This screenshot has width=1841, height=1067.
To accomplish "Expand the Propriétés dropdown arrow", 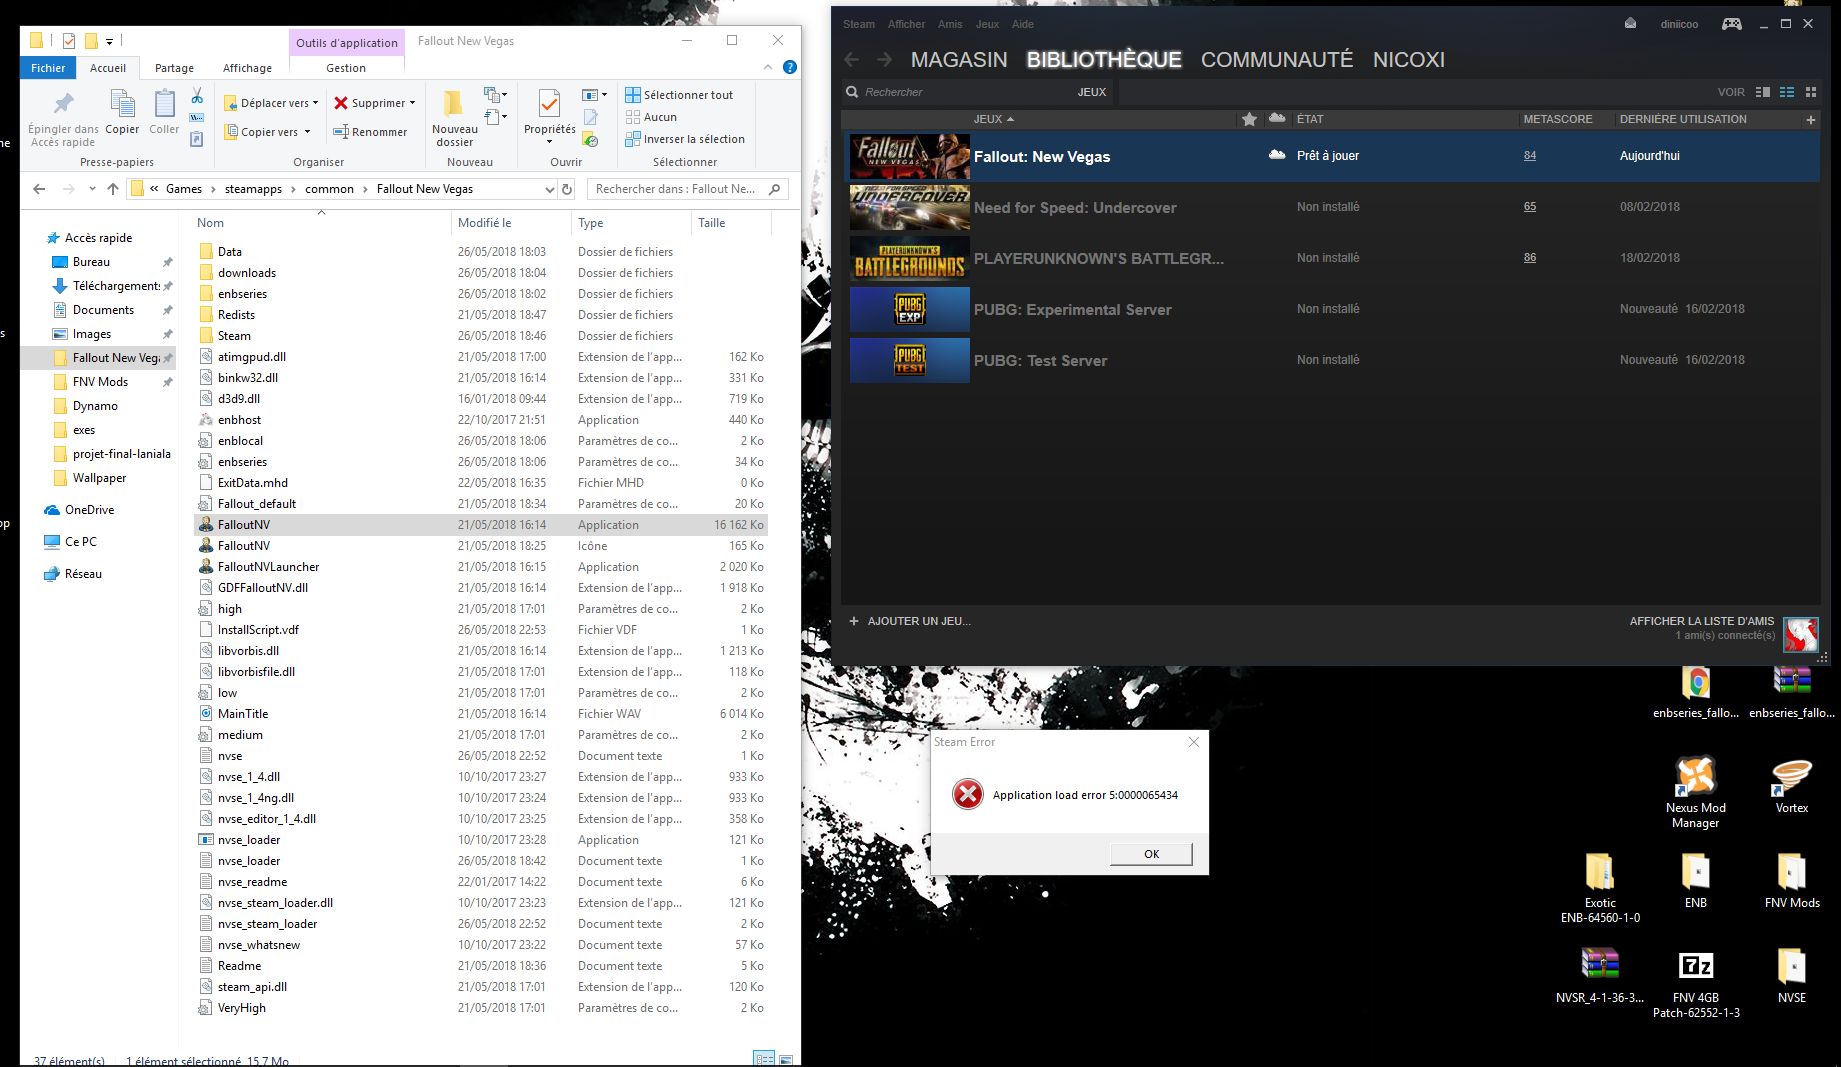I will click(549, 142).
